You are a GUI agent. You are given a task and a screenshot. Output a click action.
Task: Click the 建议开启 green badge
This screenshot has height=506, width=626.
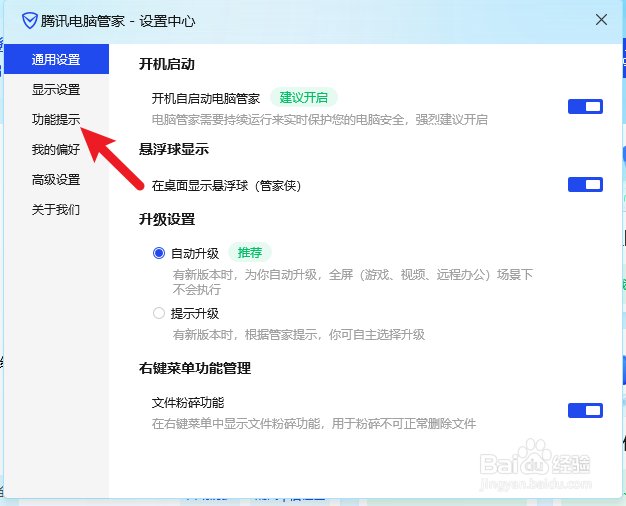click(x=304, y=97)
